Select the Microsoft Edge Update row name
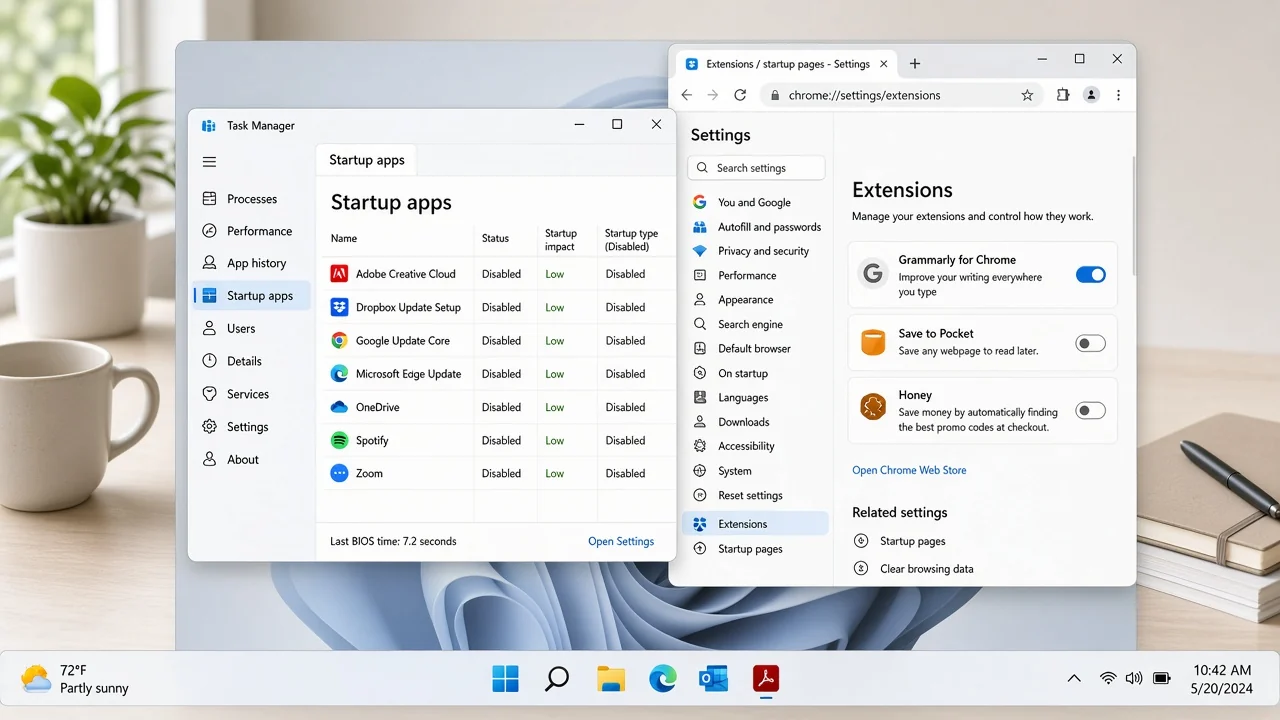1280x720 pixels. (409, 374)
